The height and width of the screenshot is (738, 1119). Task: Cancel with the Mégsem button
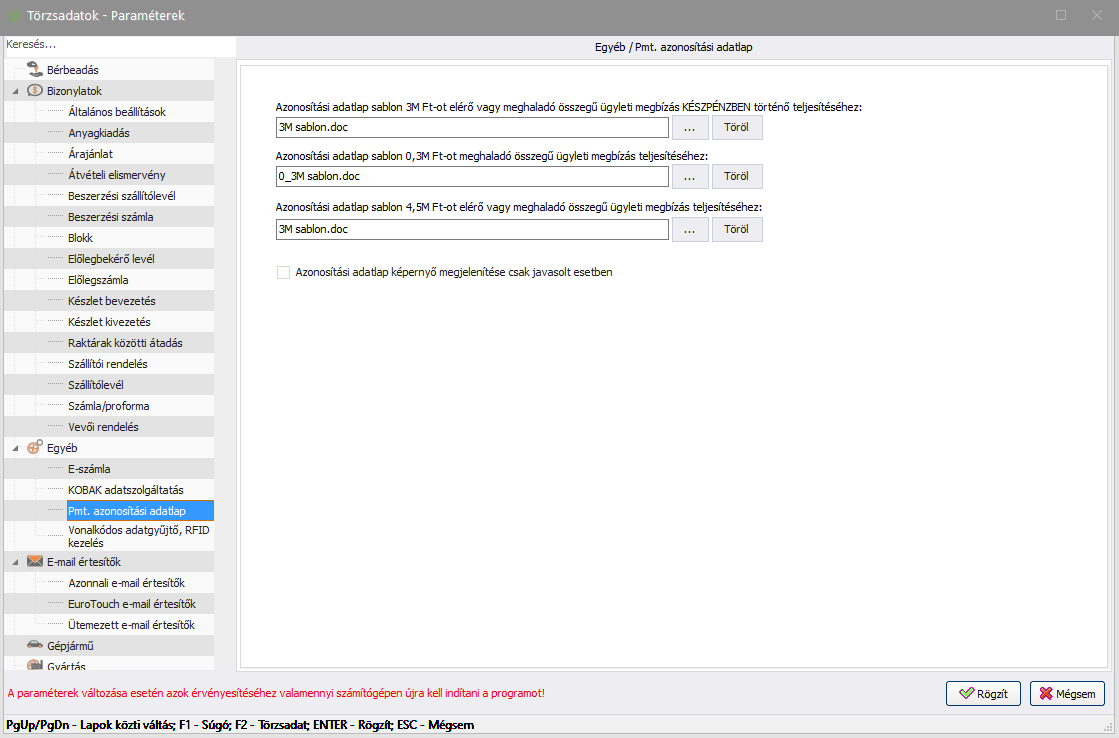coord(1067,693)
